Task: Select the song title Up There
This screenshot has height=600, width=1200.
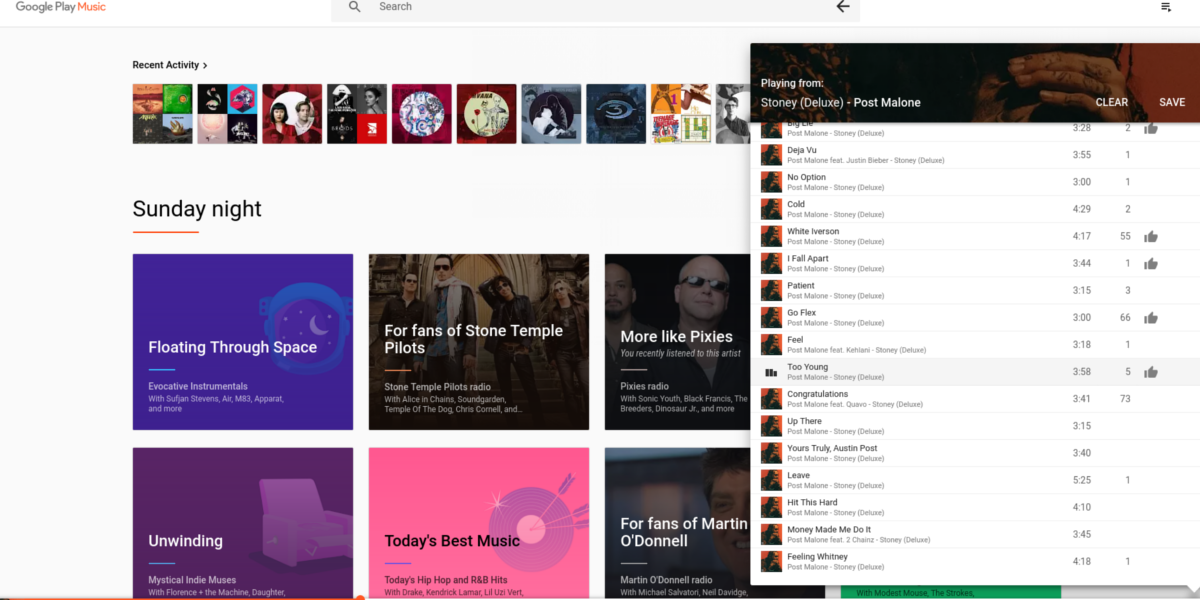Action: 804,421
